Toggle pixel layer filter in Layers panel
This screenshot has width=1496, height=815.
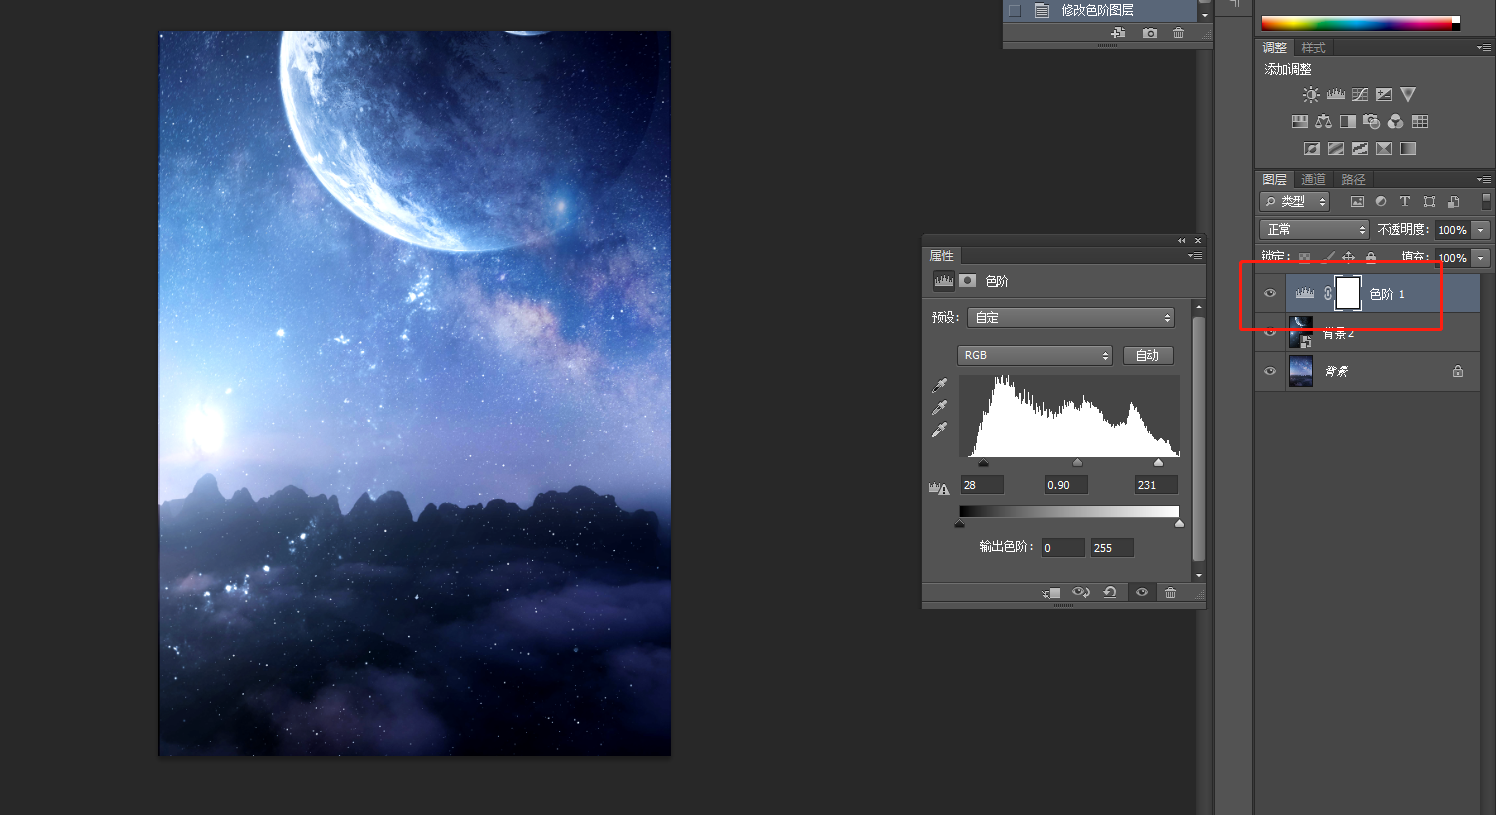pyautogui.click(x=1357, y=201)
